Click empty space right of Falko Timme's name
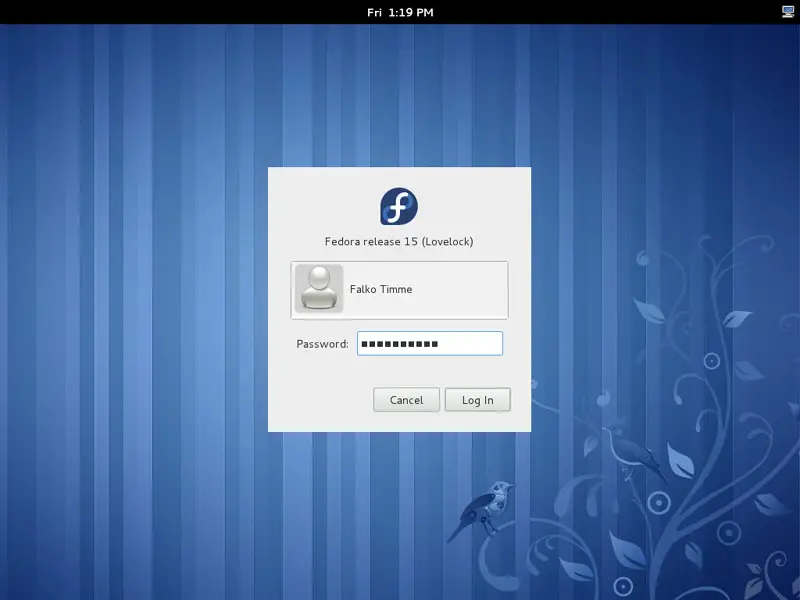Image resolution: width=800 pixels, height=600 pixels. pyautogui.click(x=460, y=289)
